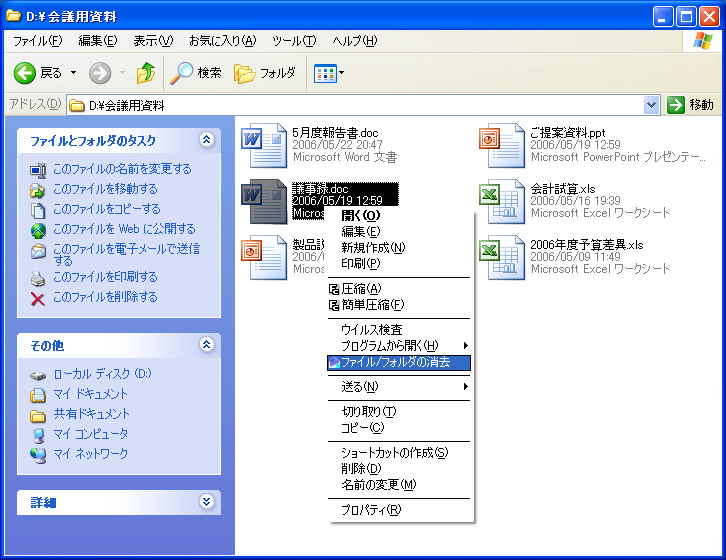726x560 pixels.
Task: Open the 検索 search magnifier
Action: pos(181,73)
